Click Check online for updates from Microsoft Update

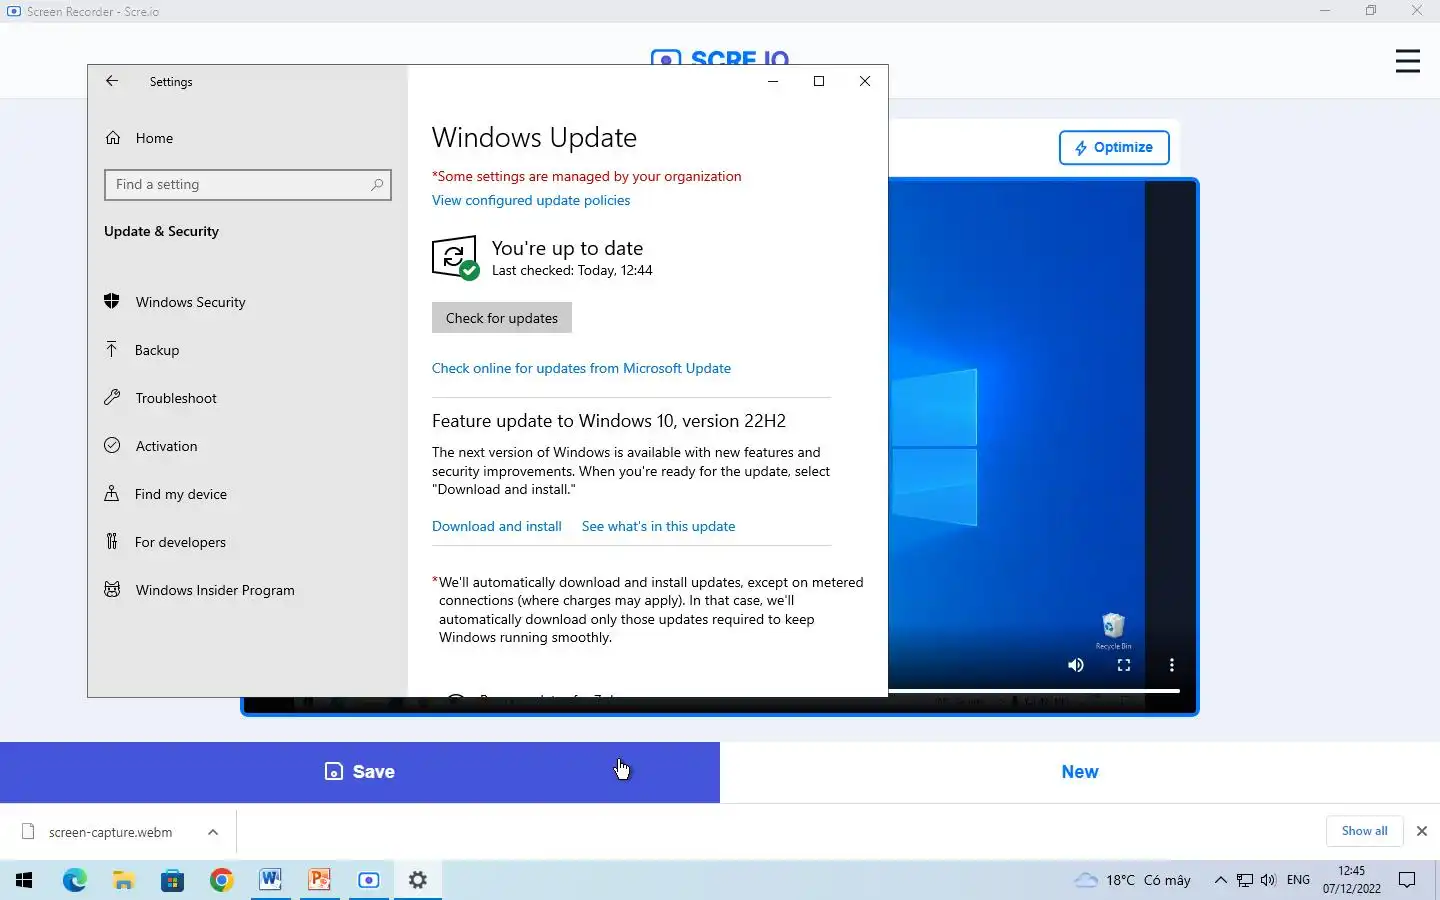[581, 368]
